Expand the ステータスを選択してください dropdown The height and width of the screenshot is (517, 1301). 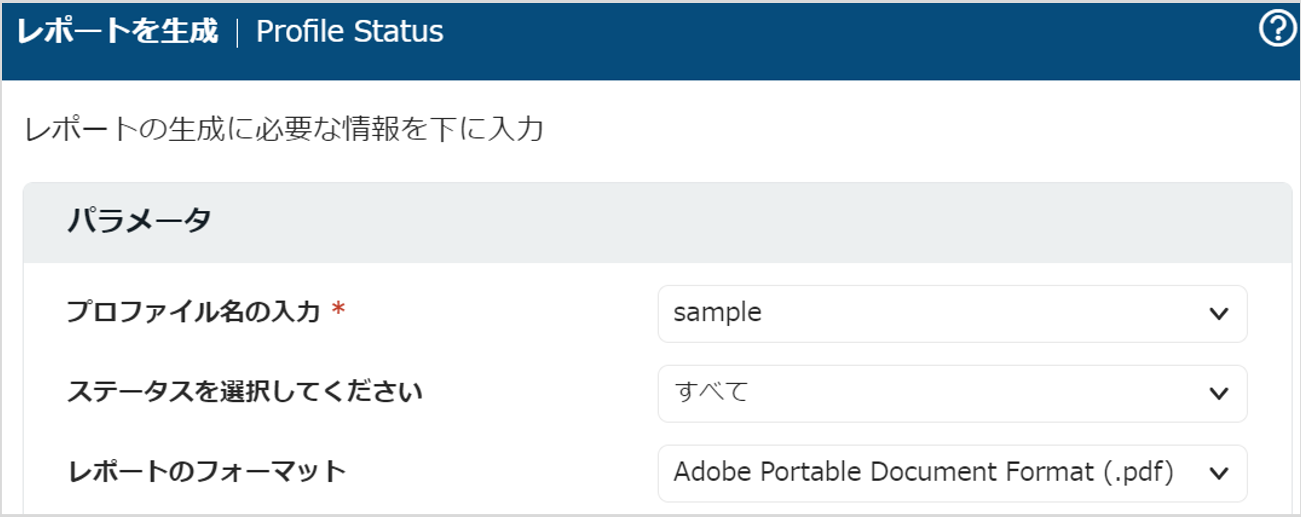click(951, 393)
